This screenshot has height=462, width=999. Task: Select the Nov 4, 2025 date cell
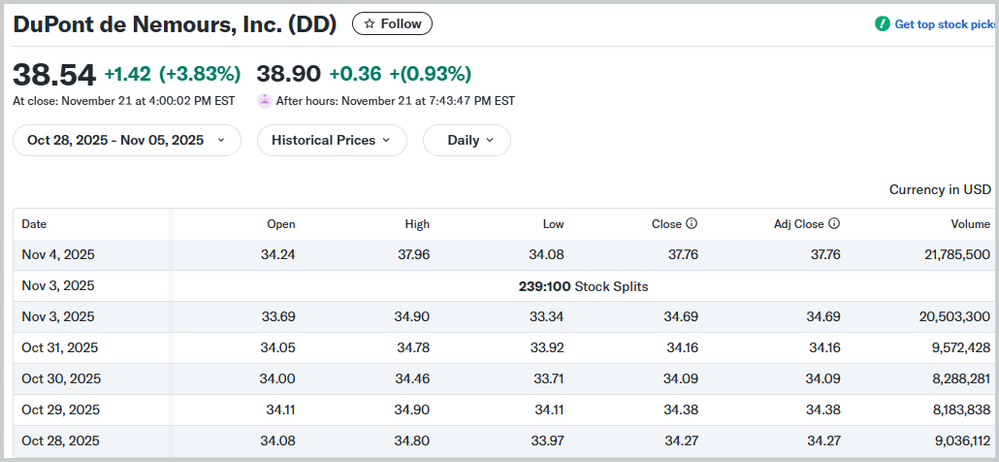click(x=58, y=255)
